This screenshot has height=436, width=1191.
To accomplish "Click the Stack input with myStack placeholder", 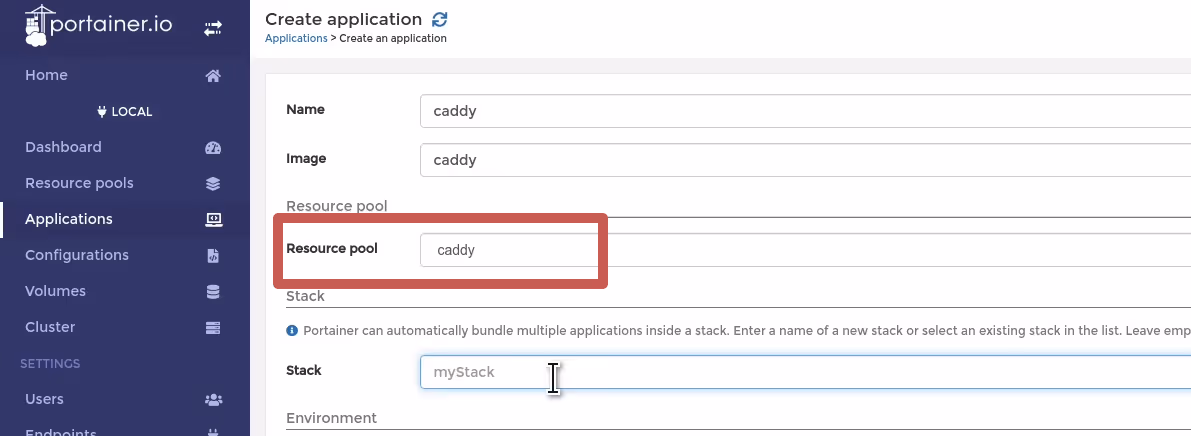I will tap(805, 372).
